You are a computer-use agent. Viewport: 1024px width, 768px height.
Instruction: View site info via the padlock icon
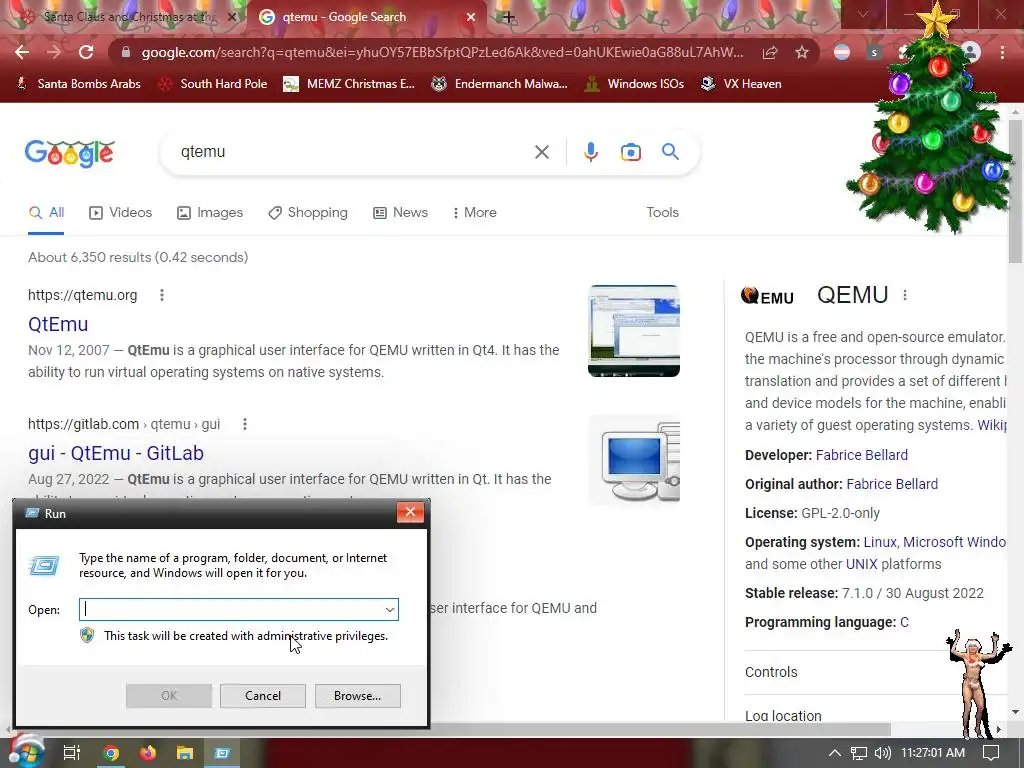(126, 52)
